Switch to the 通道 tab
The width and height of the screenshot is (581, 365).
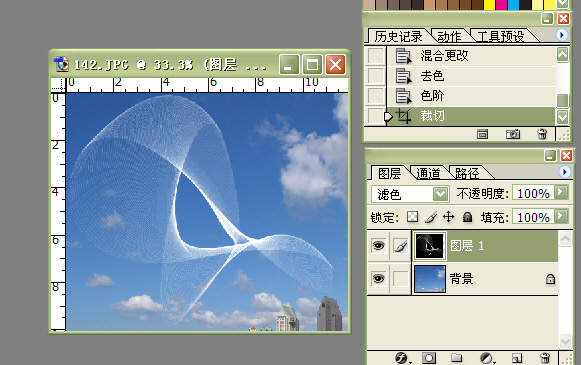pyautogui.click(x=428, y=173)
